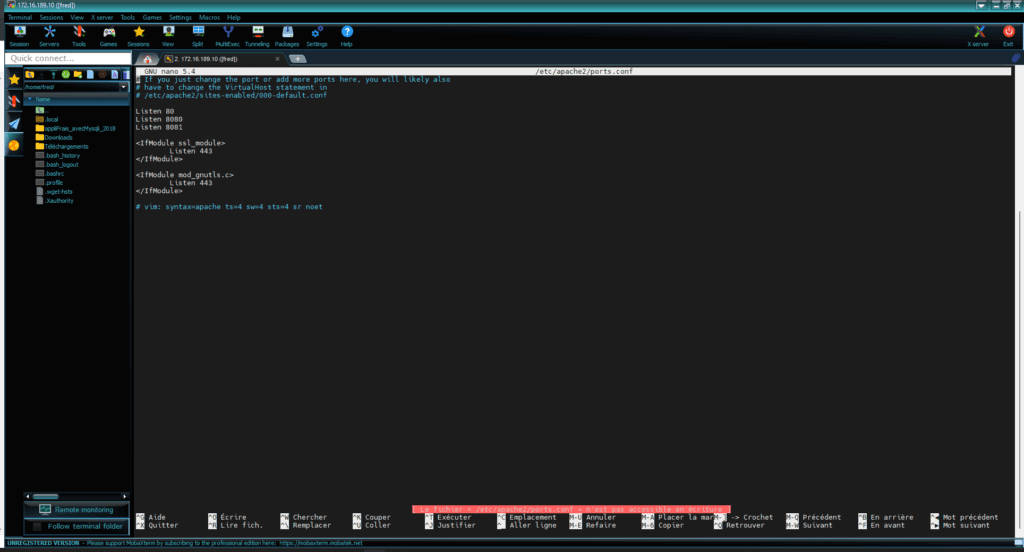
Task: Click the Split terminal icon
Action: 197,36
